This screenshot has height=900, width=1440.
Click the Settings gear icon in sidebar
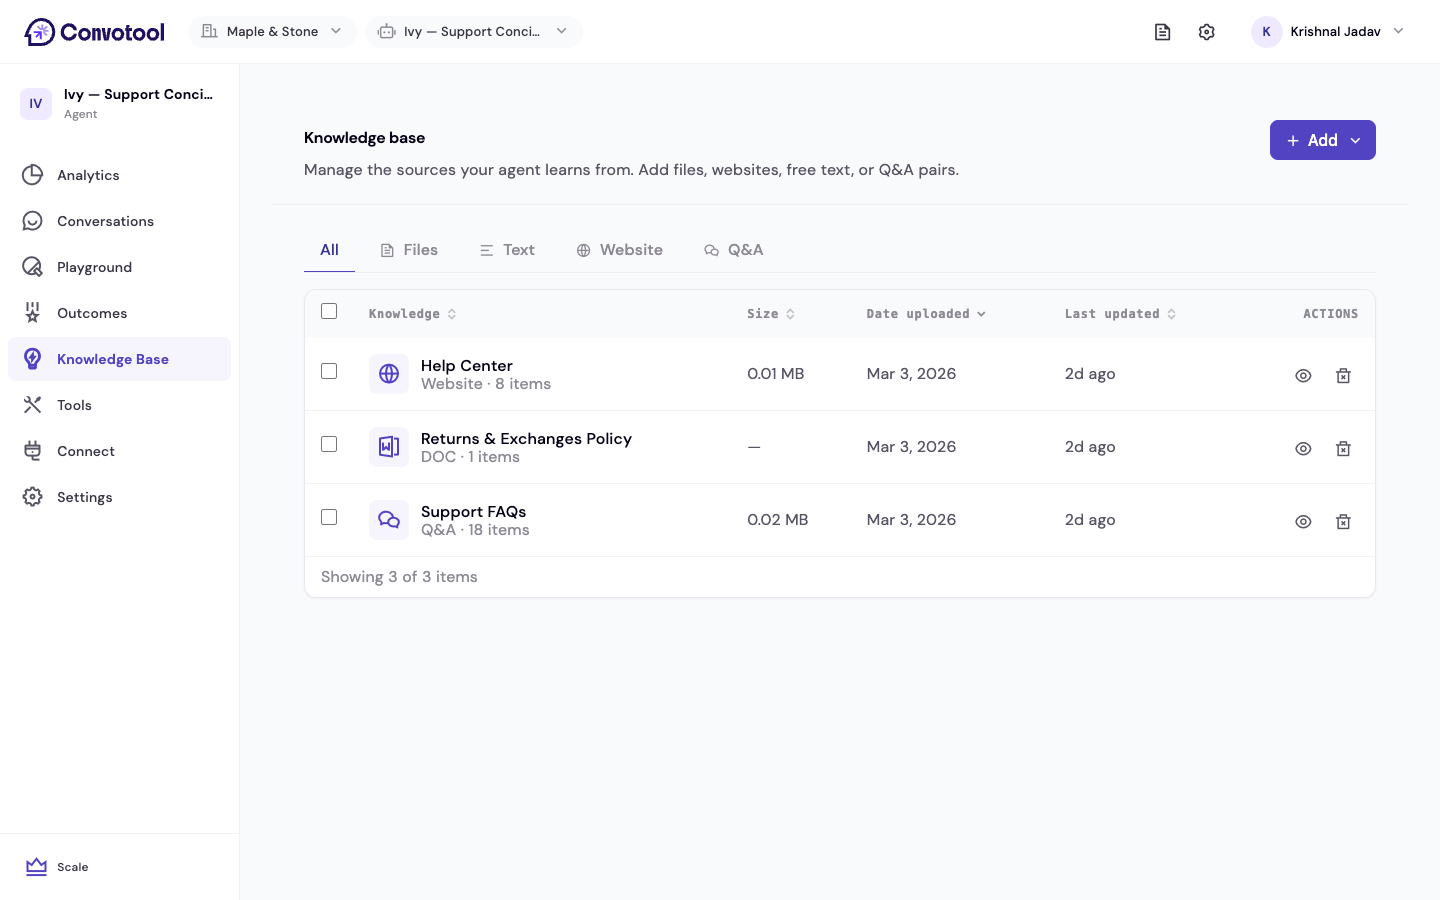coord(33,497)
